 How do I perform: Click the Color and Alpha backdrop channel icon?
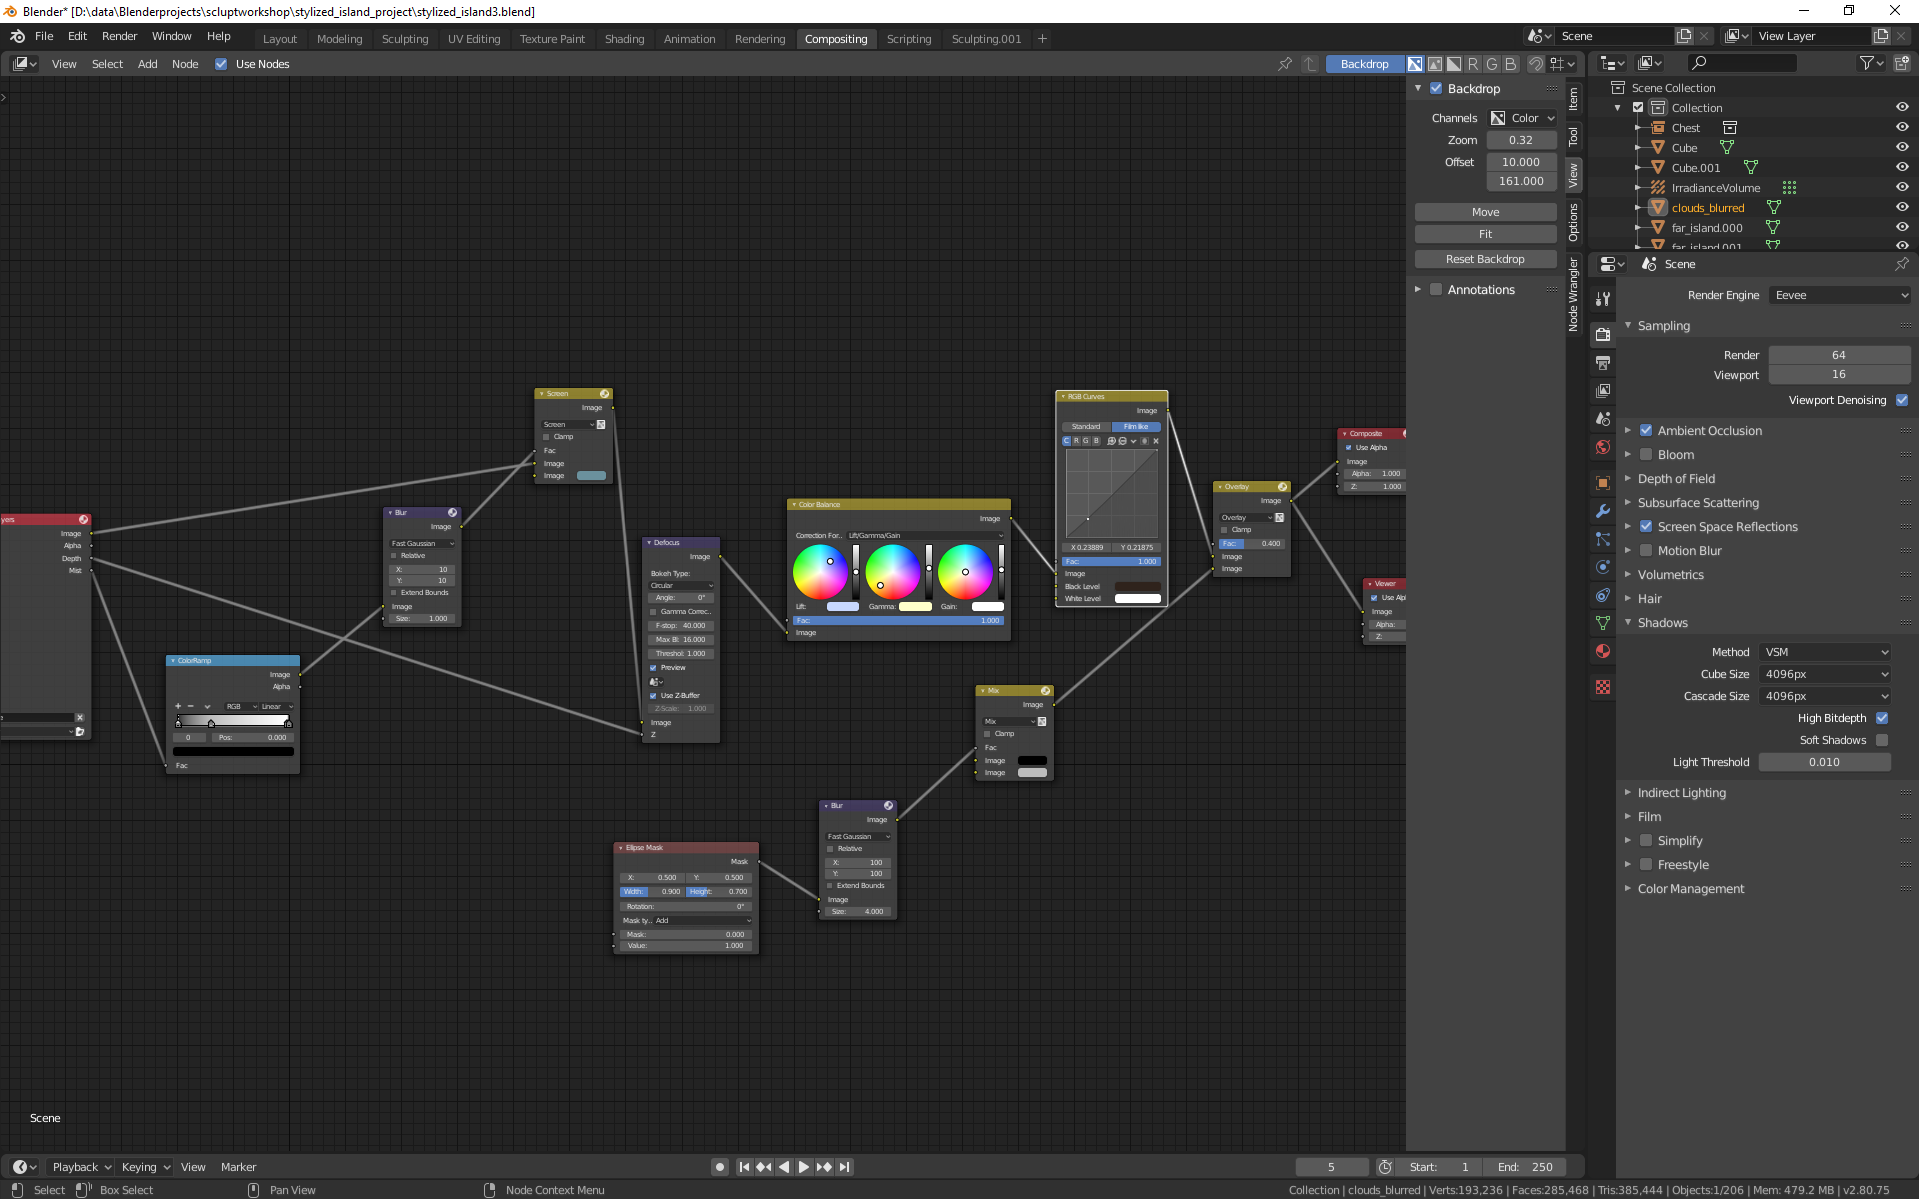point(1415,64)
